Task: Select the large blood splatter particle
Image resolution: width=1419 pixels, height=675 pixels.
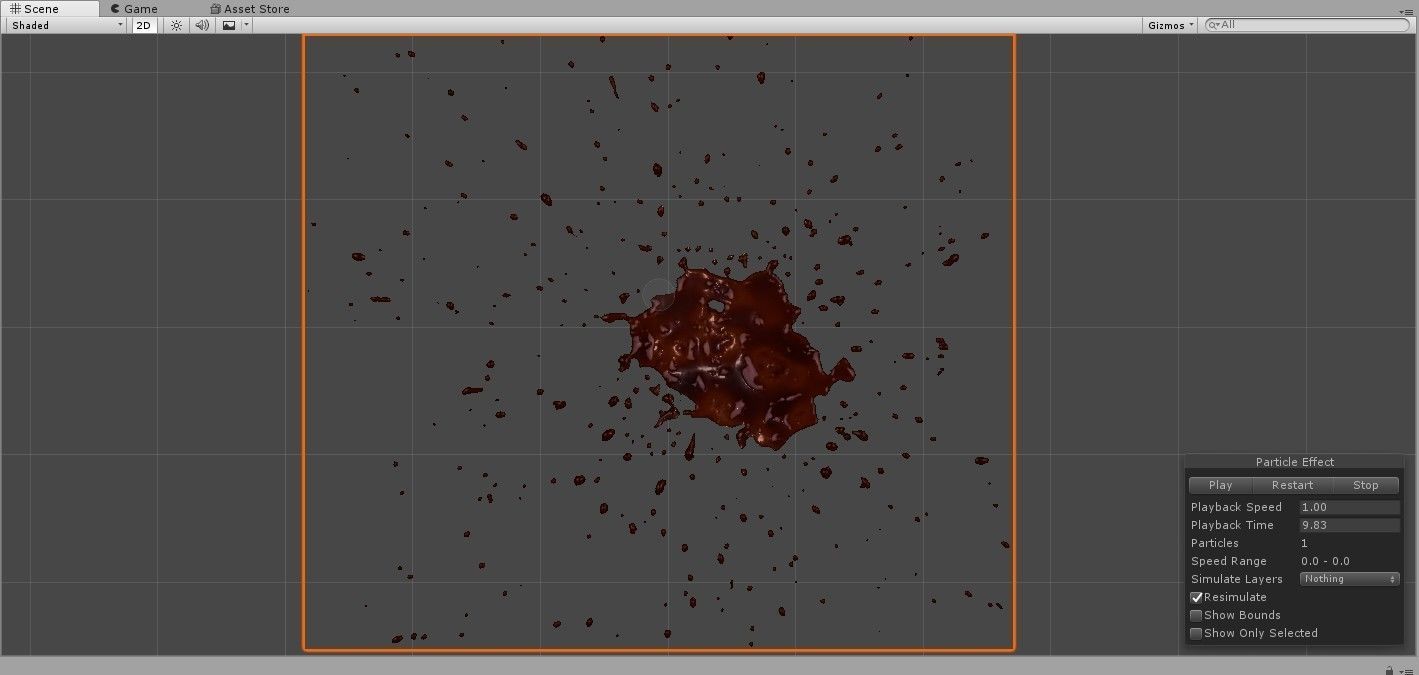Action: point(738,355)
